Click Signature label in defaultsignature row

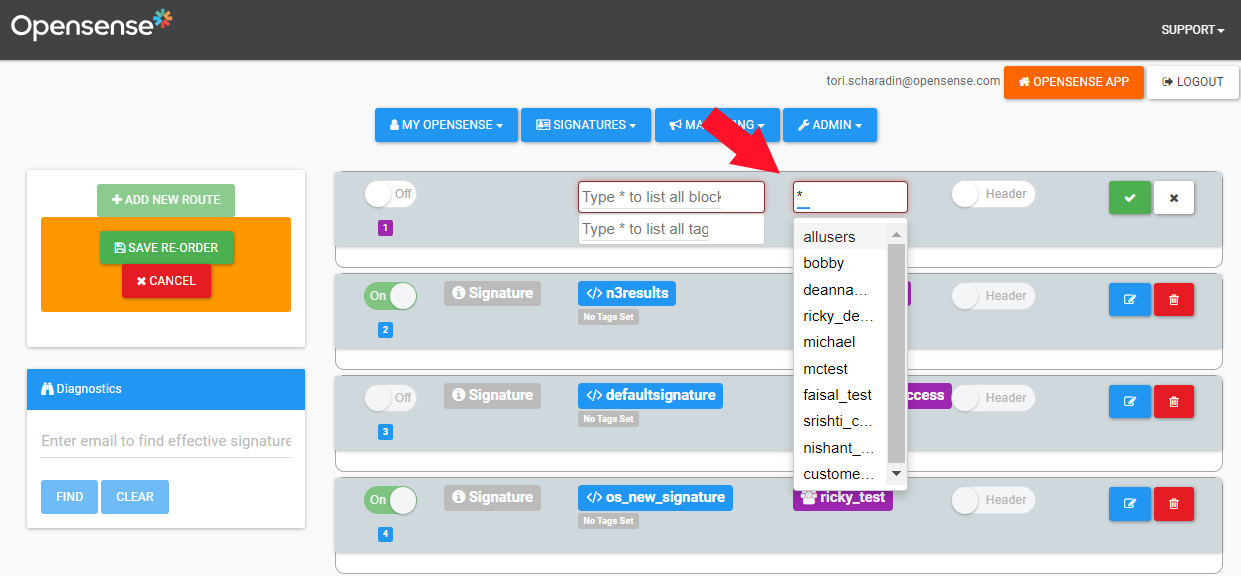pyautogui.click(x=492, y=396)
